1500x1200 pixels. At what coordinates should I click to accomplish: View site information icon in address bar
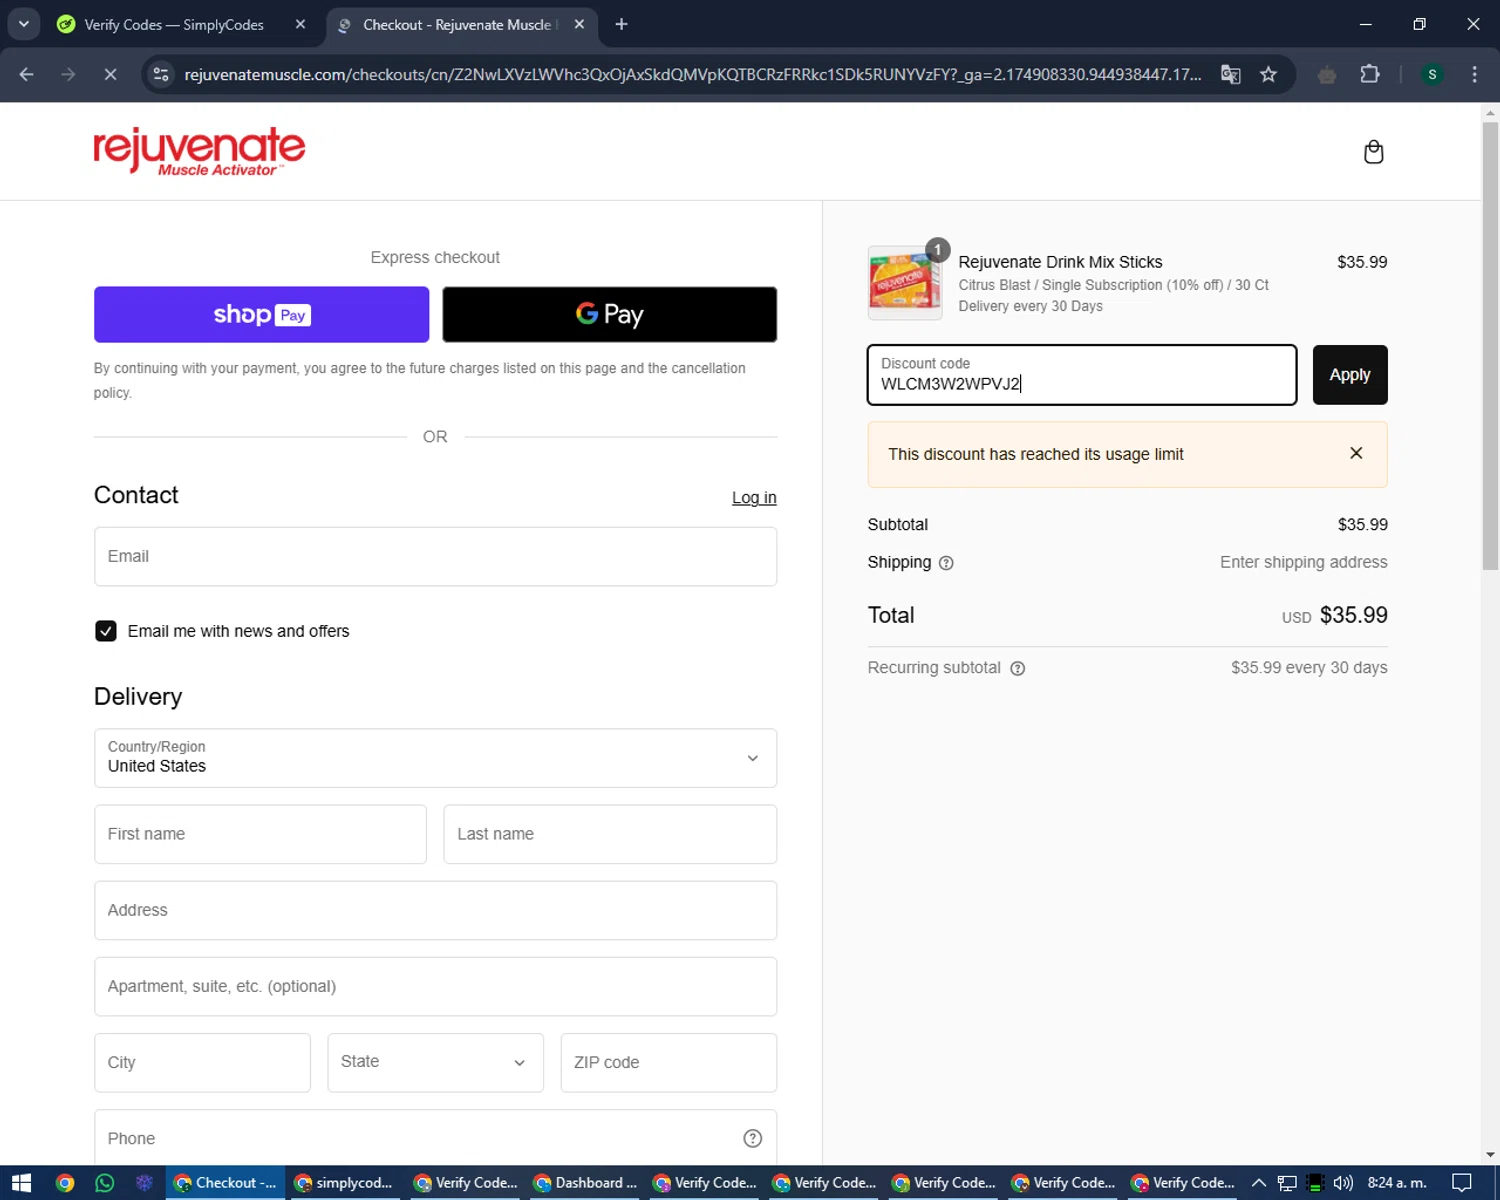pos(161,74)
